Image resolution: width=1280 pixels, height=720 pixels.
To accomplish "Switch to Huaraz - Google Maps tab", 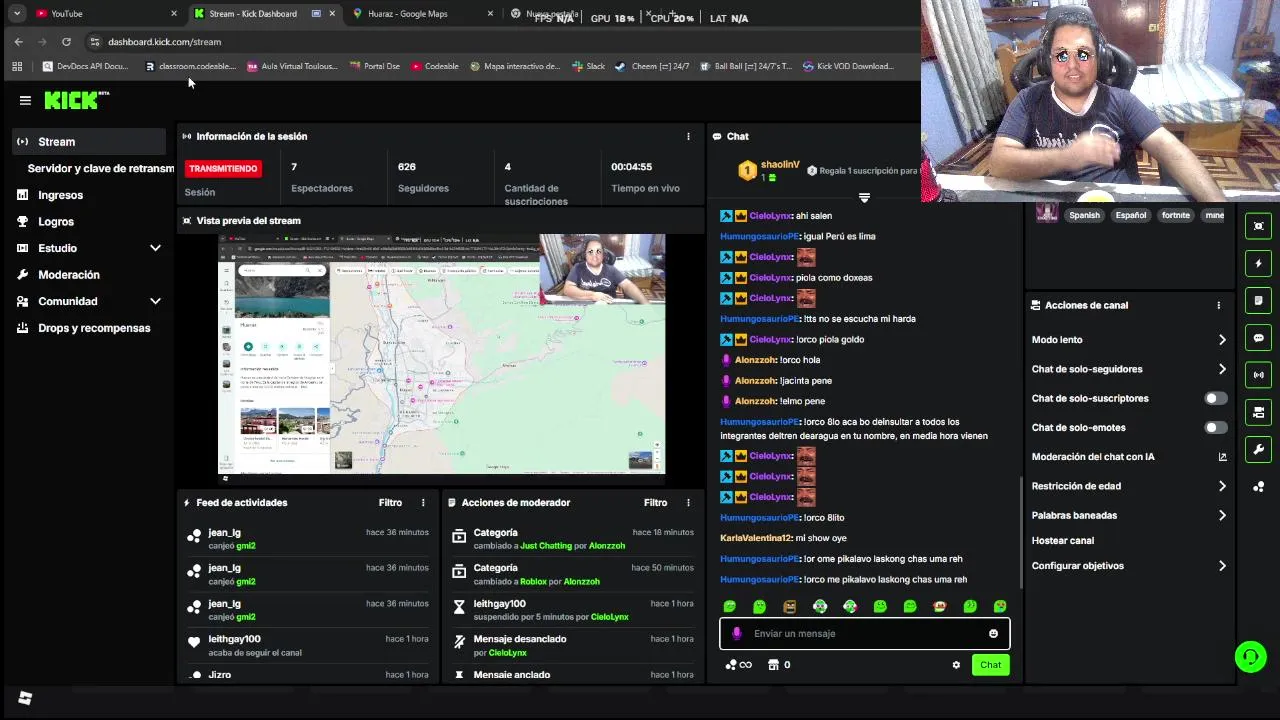I will point(422,14).
